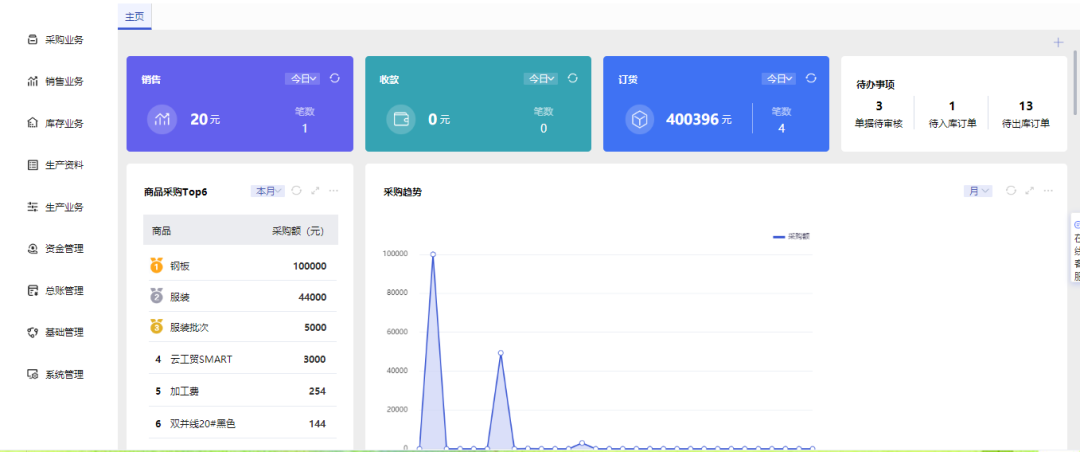Open the 今日 dropdown in 销售 card

(303, 78)
